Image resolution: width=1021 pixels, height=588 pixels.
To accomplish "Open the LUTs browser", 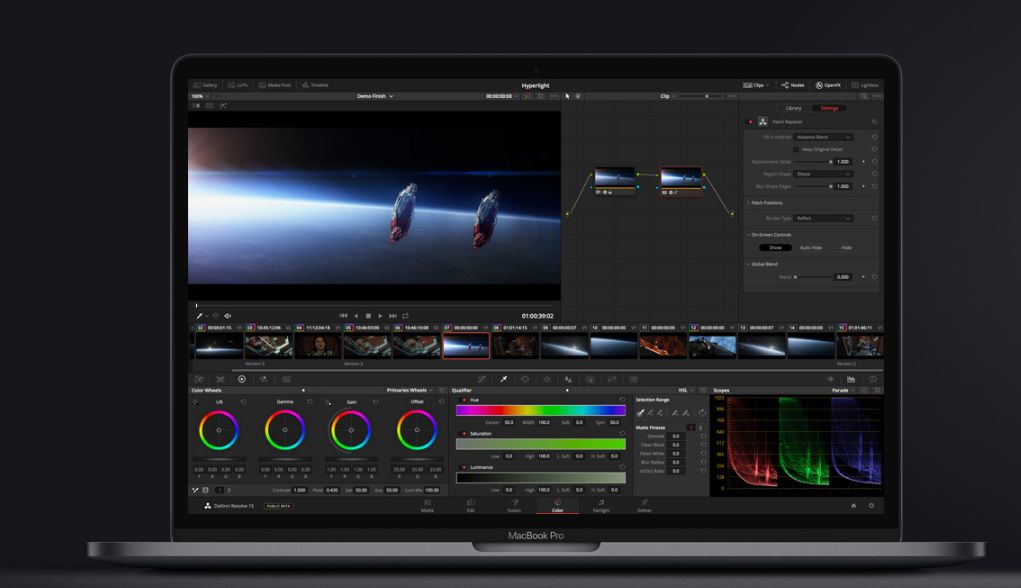I will [238, 86].
